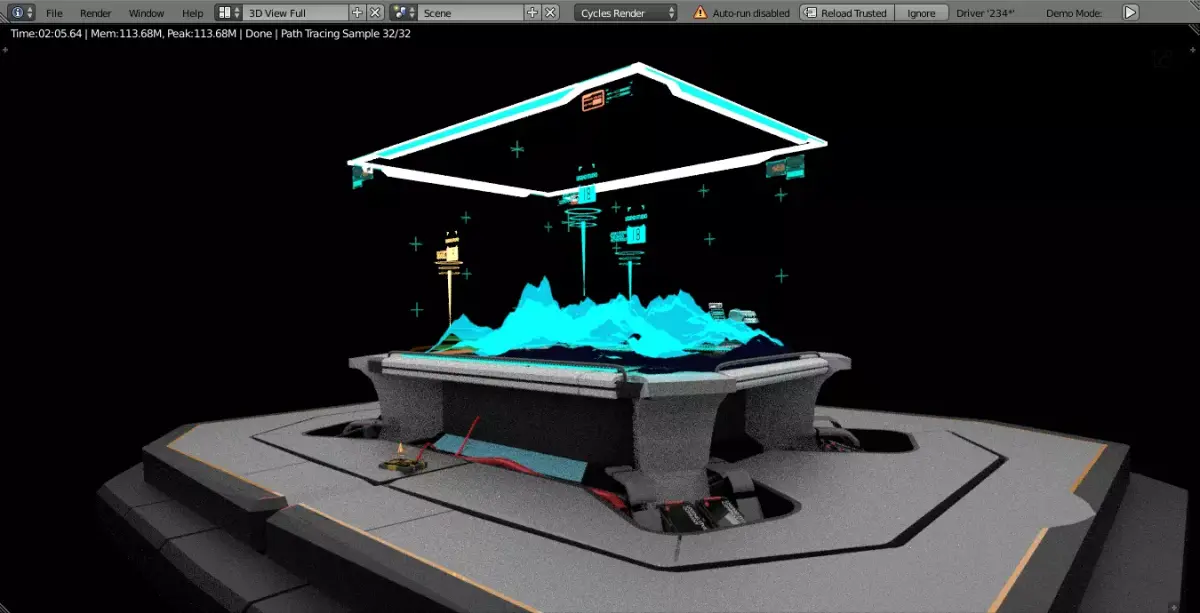Click the Driver '234*' text
1200x613 pixels.
(x=986, y=13)
